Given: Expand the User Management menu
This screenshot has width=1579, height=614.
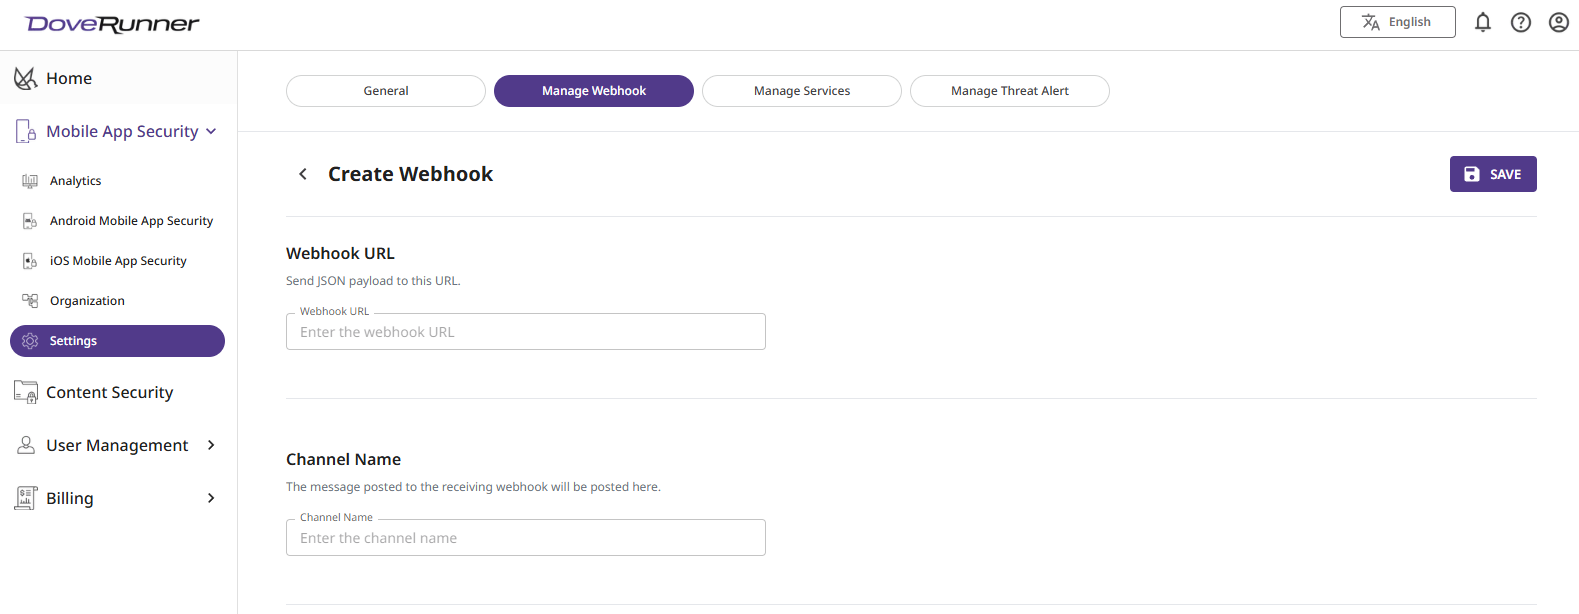Looking at the screenshot, I should tap(210, 445).
